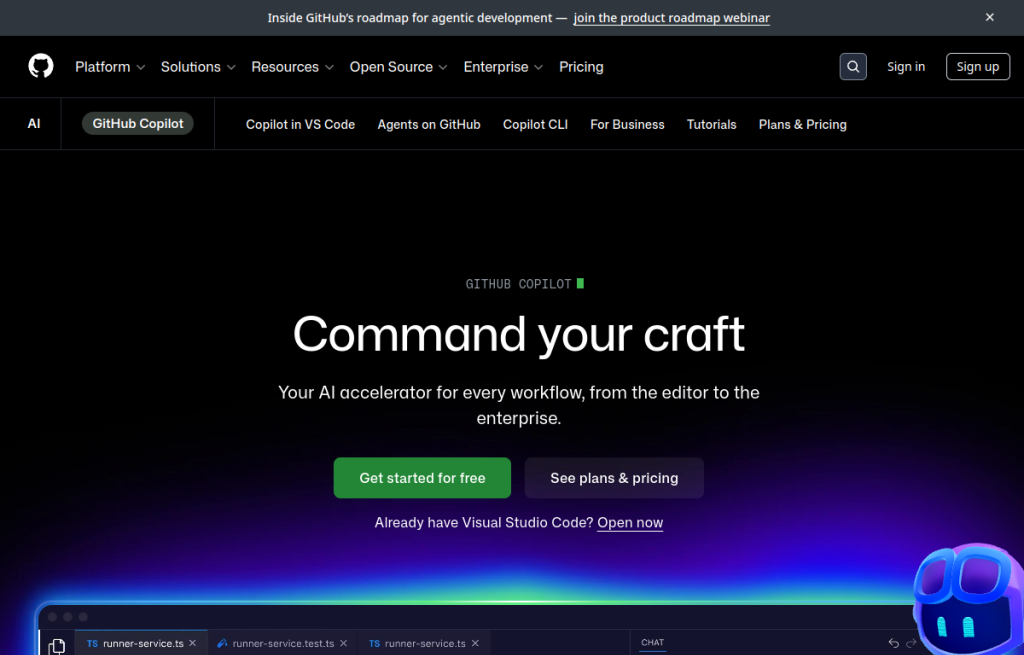1024x655 pixels.
Task: Click the redo arrow in the chat panel
Action: (x=909, y=643)
